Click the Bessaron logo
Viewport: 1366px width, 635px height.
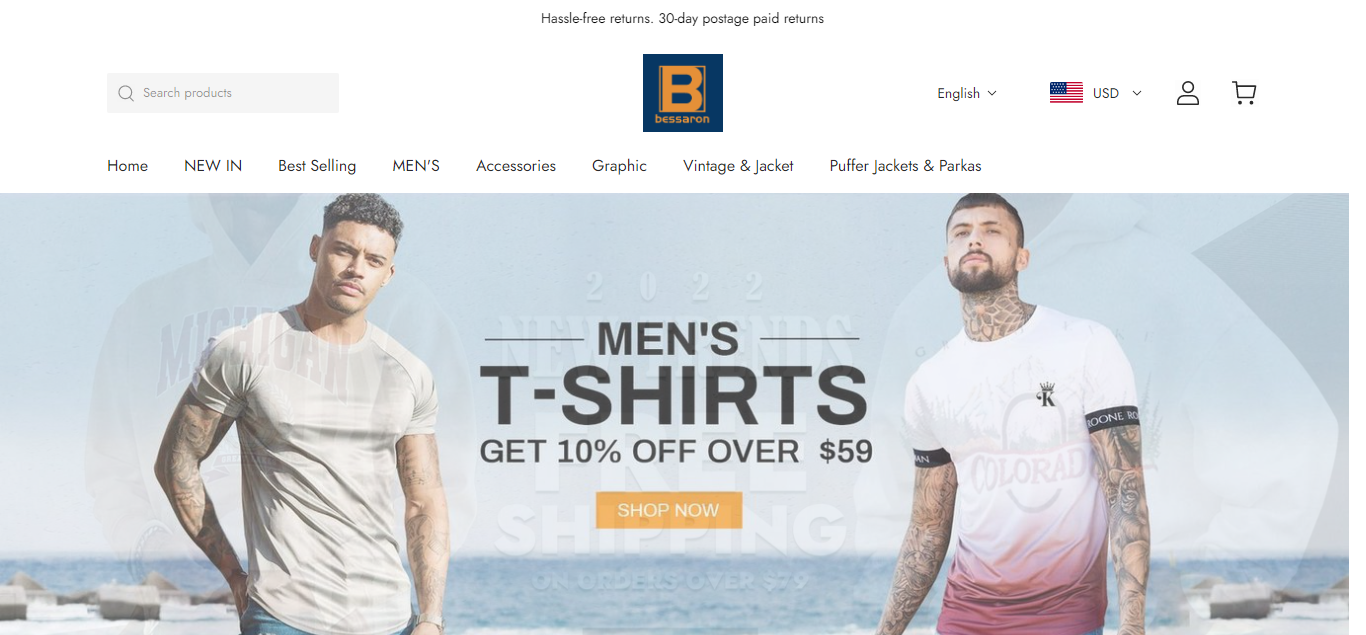coord(683,93)
